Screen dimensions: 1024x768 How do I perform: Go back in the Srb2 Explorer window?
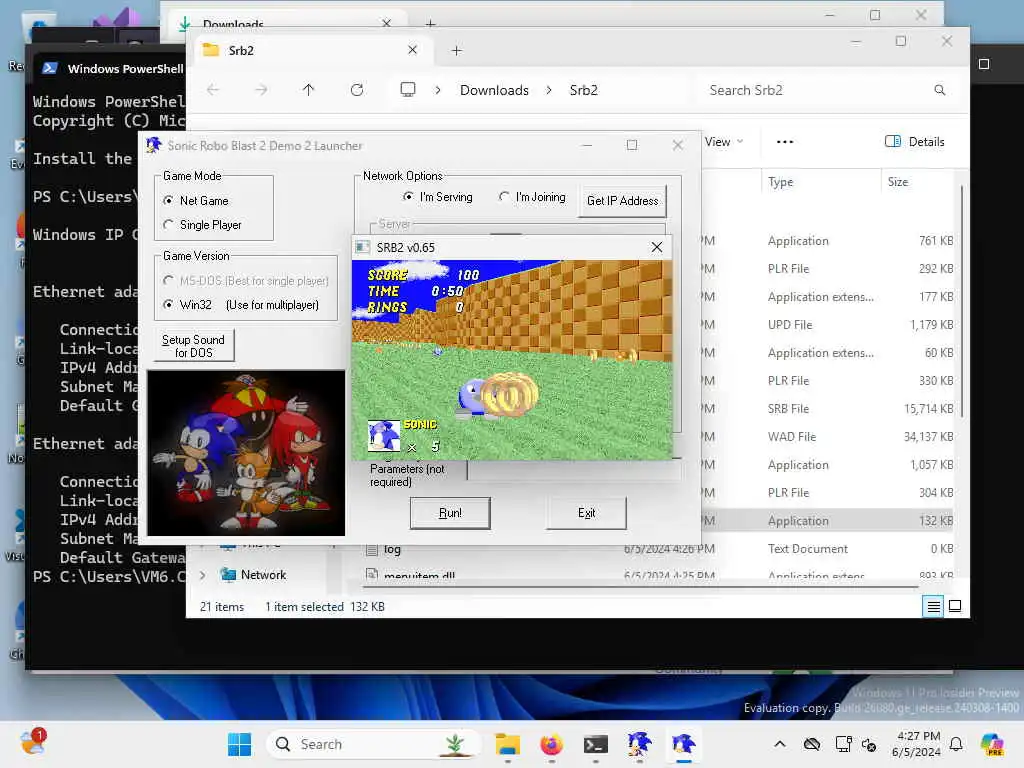(x=213, y=90)
